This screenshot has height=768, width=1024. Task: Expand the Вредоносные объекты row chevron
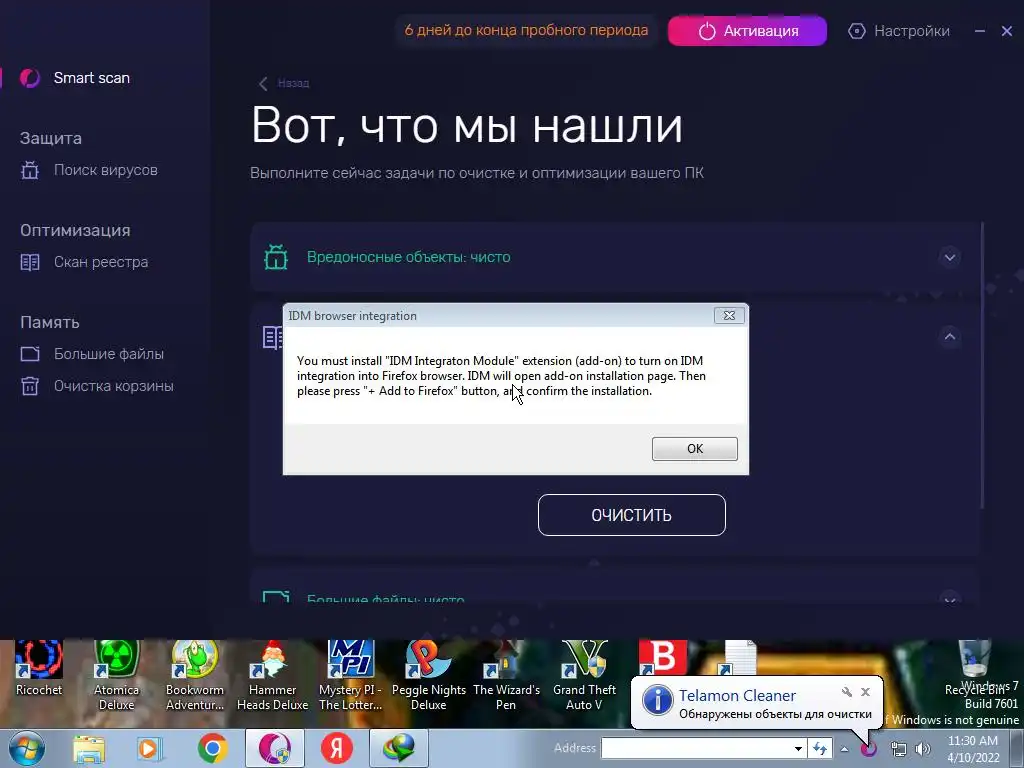click(x=950, y=257)
